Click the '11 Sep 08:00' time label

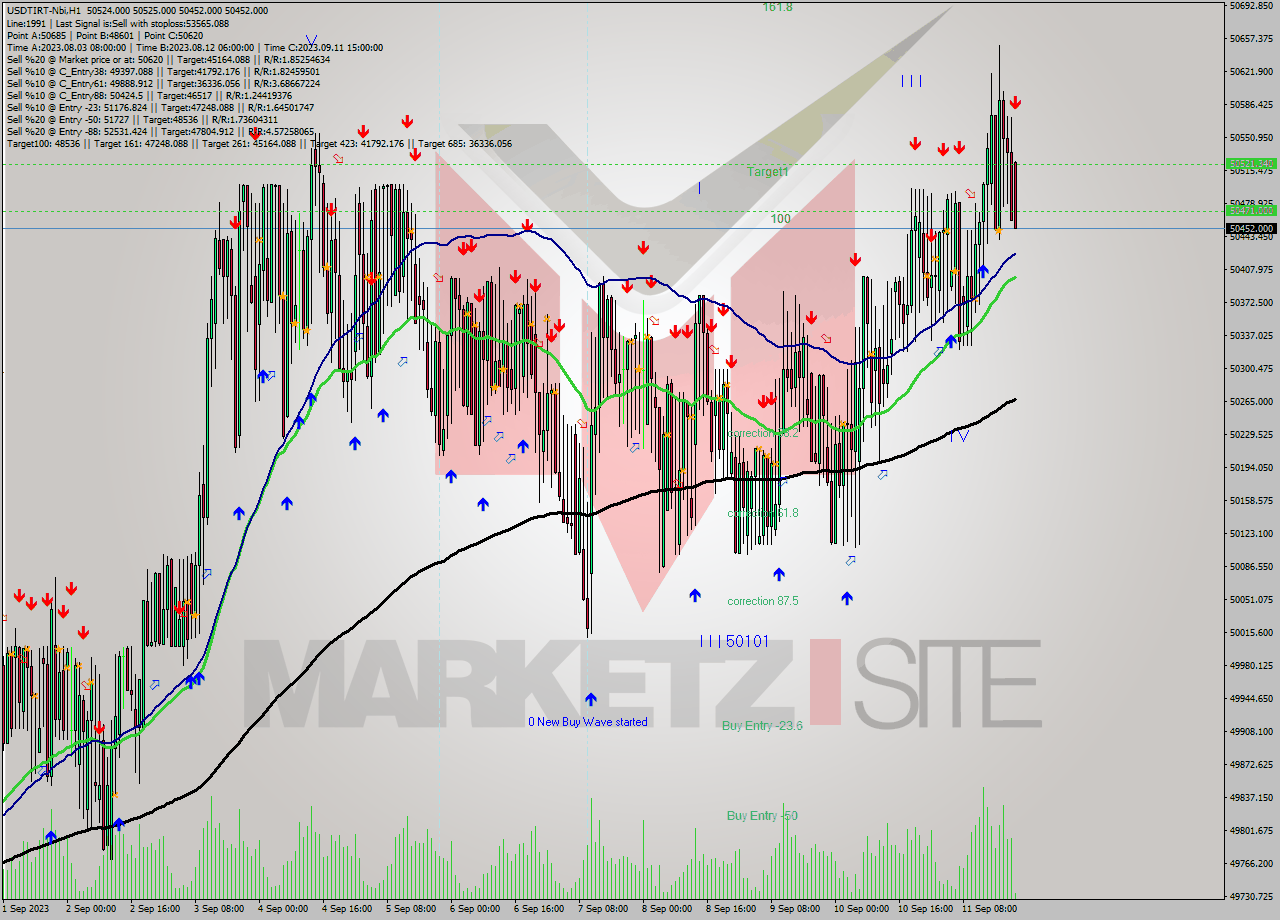pos(989,910)
